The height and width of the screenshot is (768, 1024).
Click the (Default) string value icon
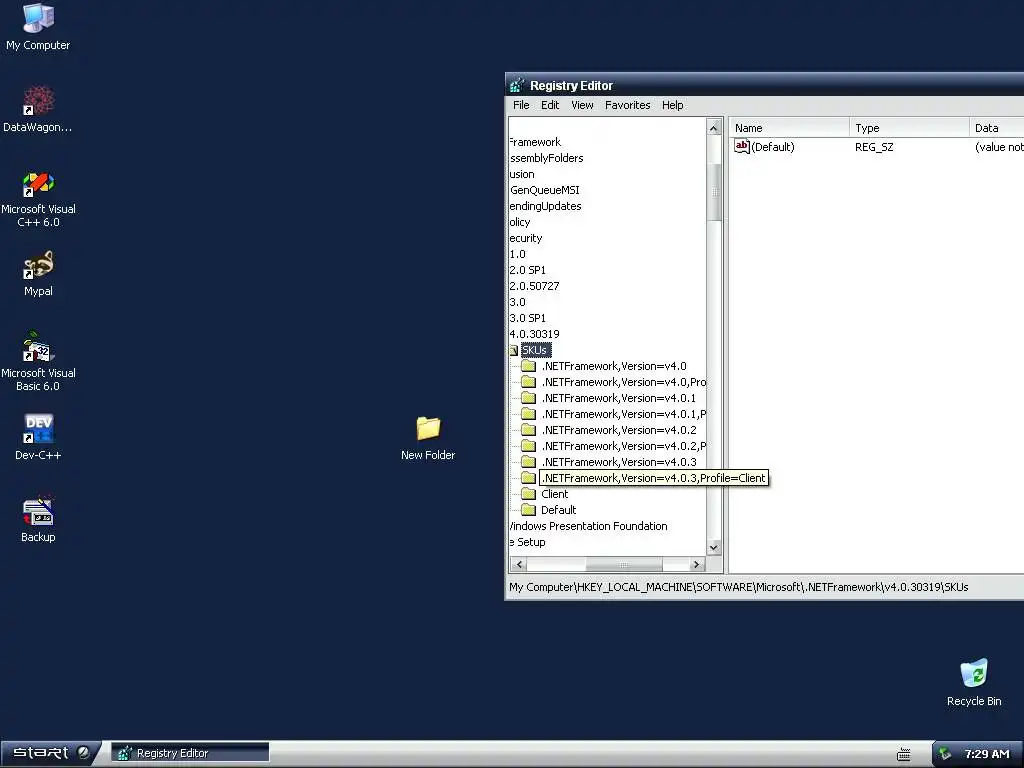point(741,146)
